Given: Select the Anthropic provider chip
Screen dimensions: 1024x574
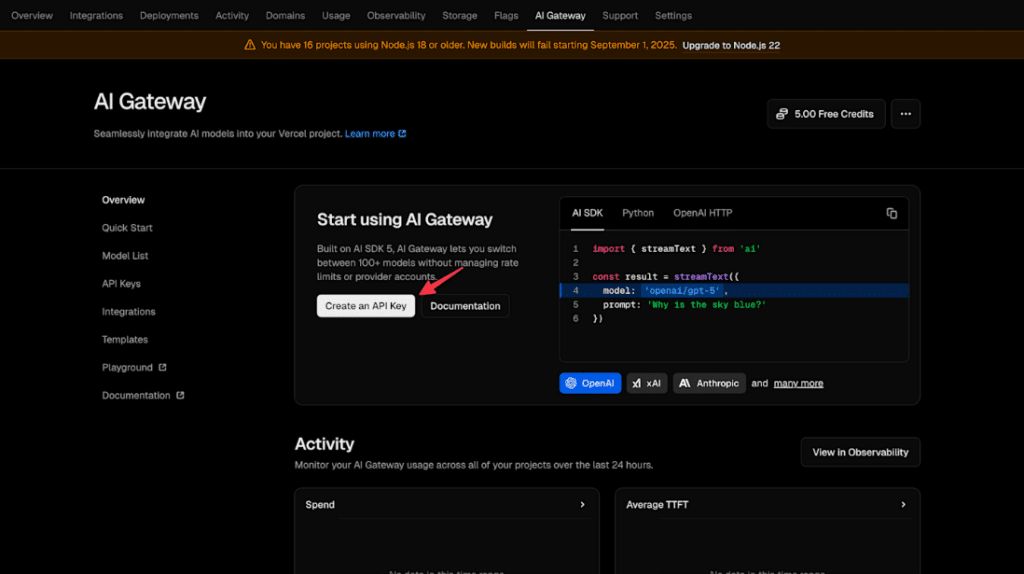Looking at the screenshot, I should (x=709, y=383).
